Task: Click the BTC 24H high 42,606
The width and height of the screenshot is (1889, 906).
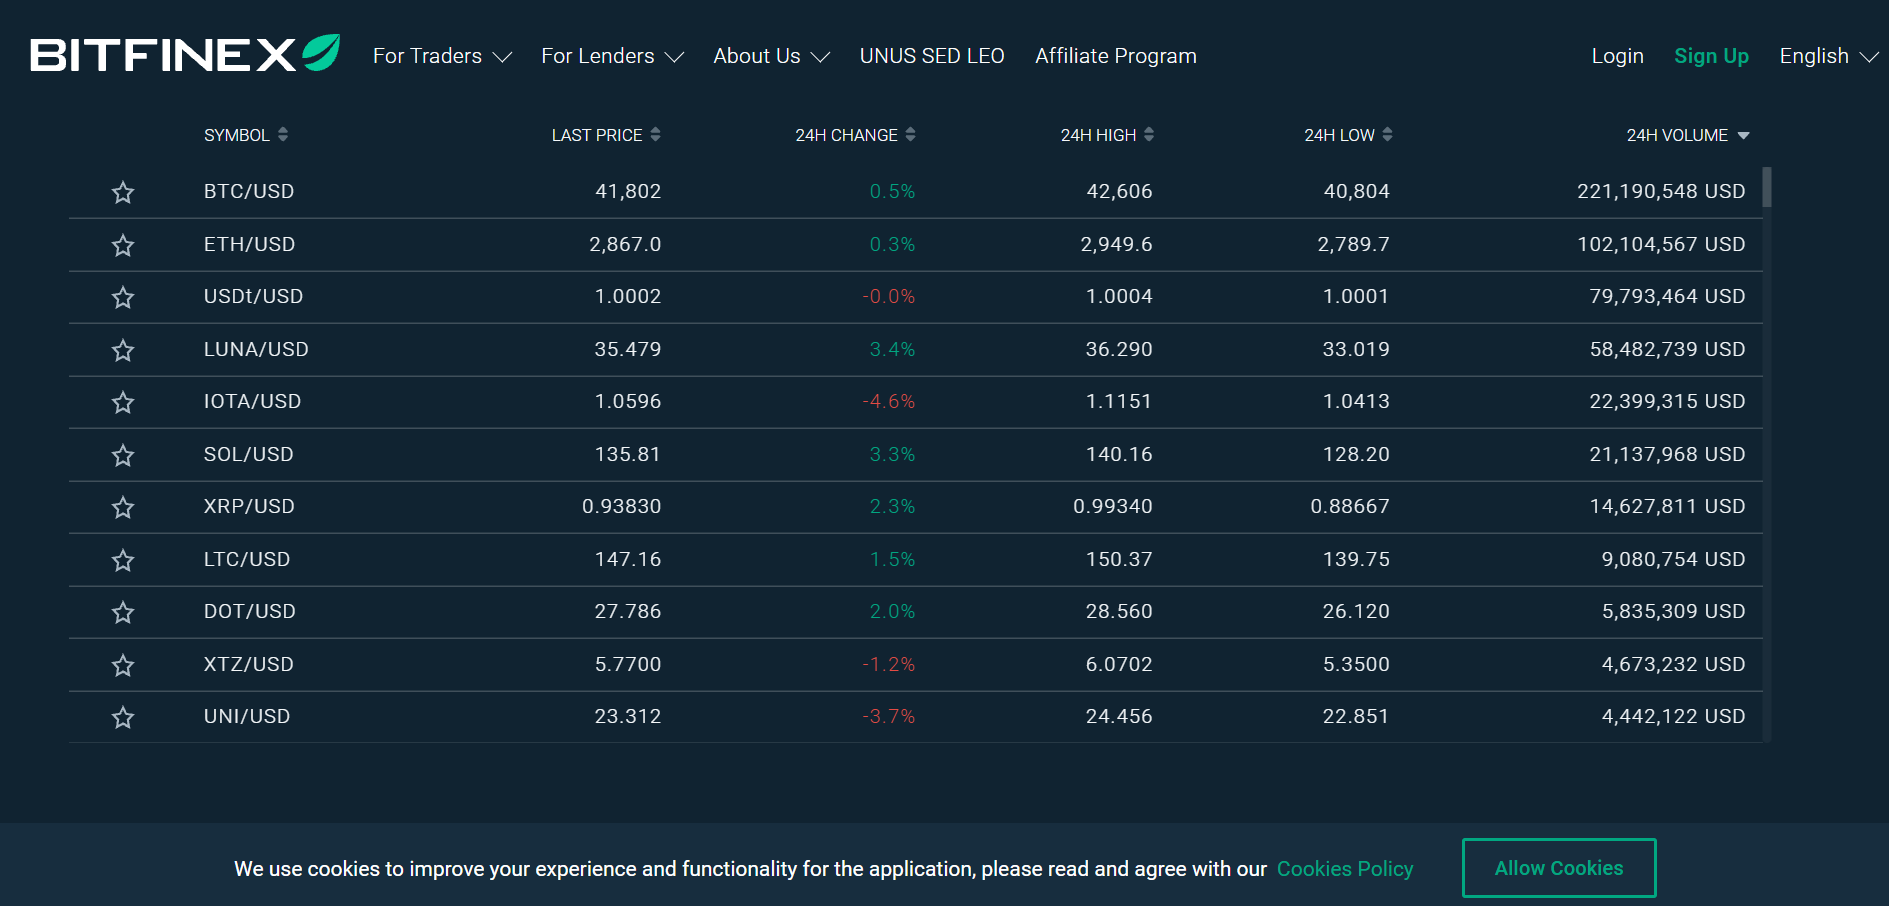Action: [1119, 191]
